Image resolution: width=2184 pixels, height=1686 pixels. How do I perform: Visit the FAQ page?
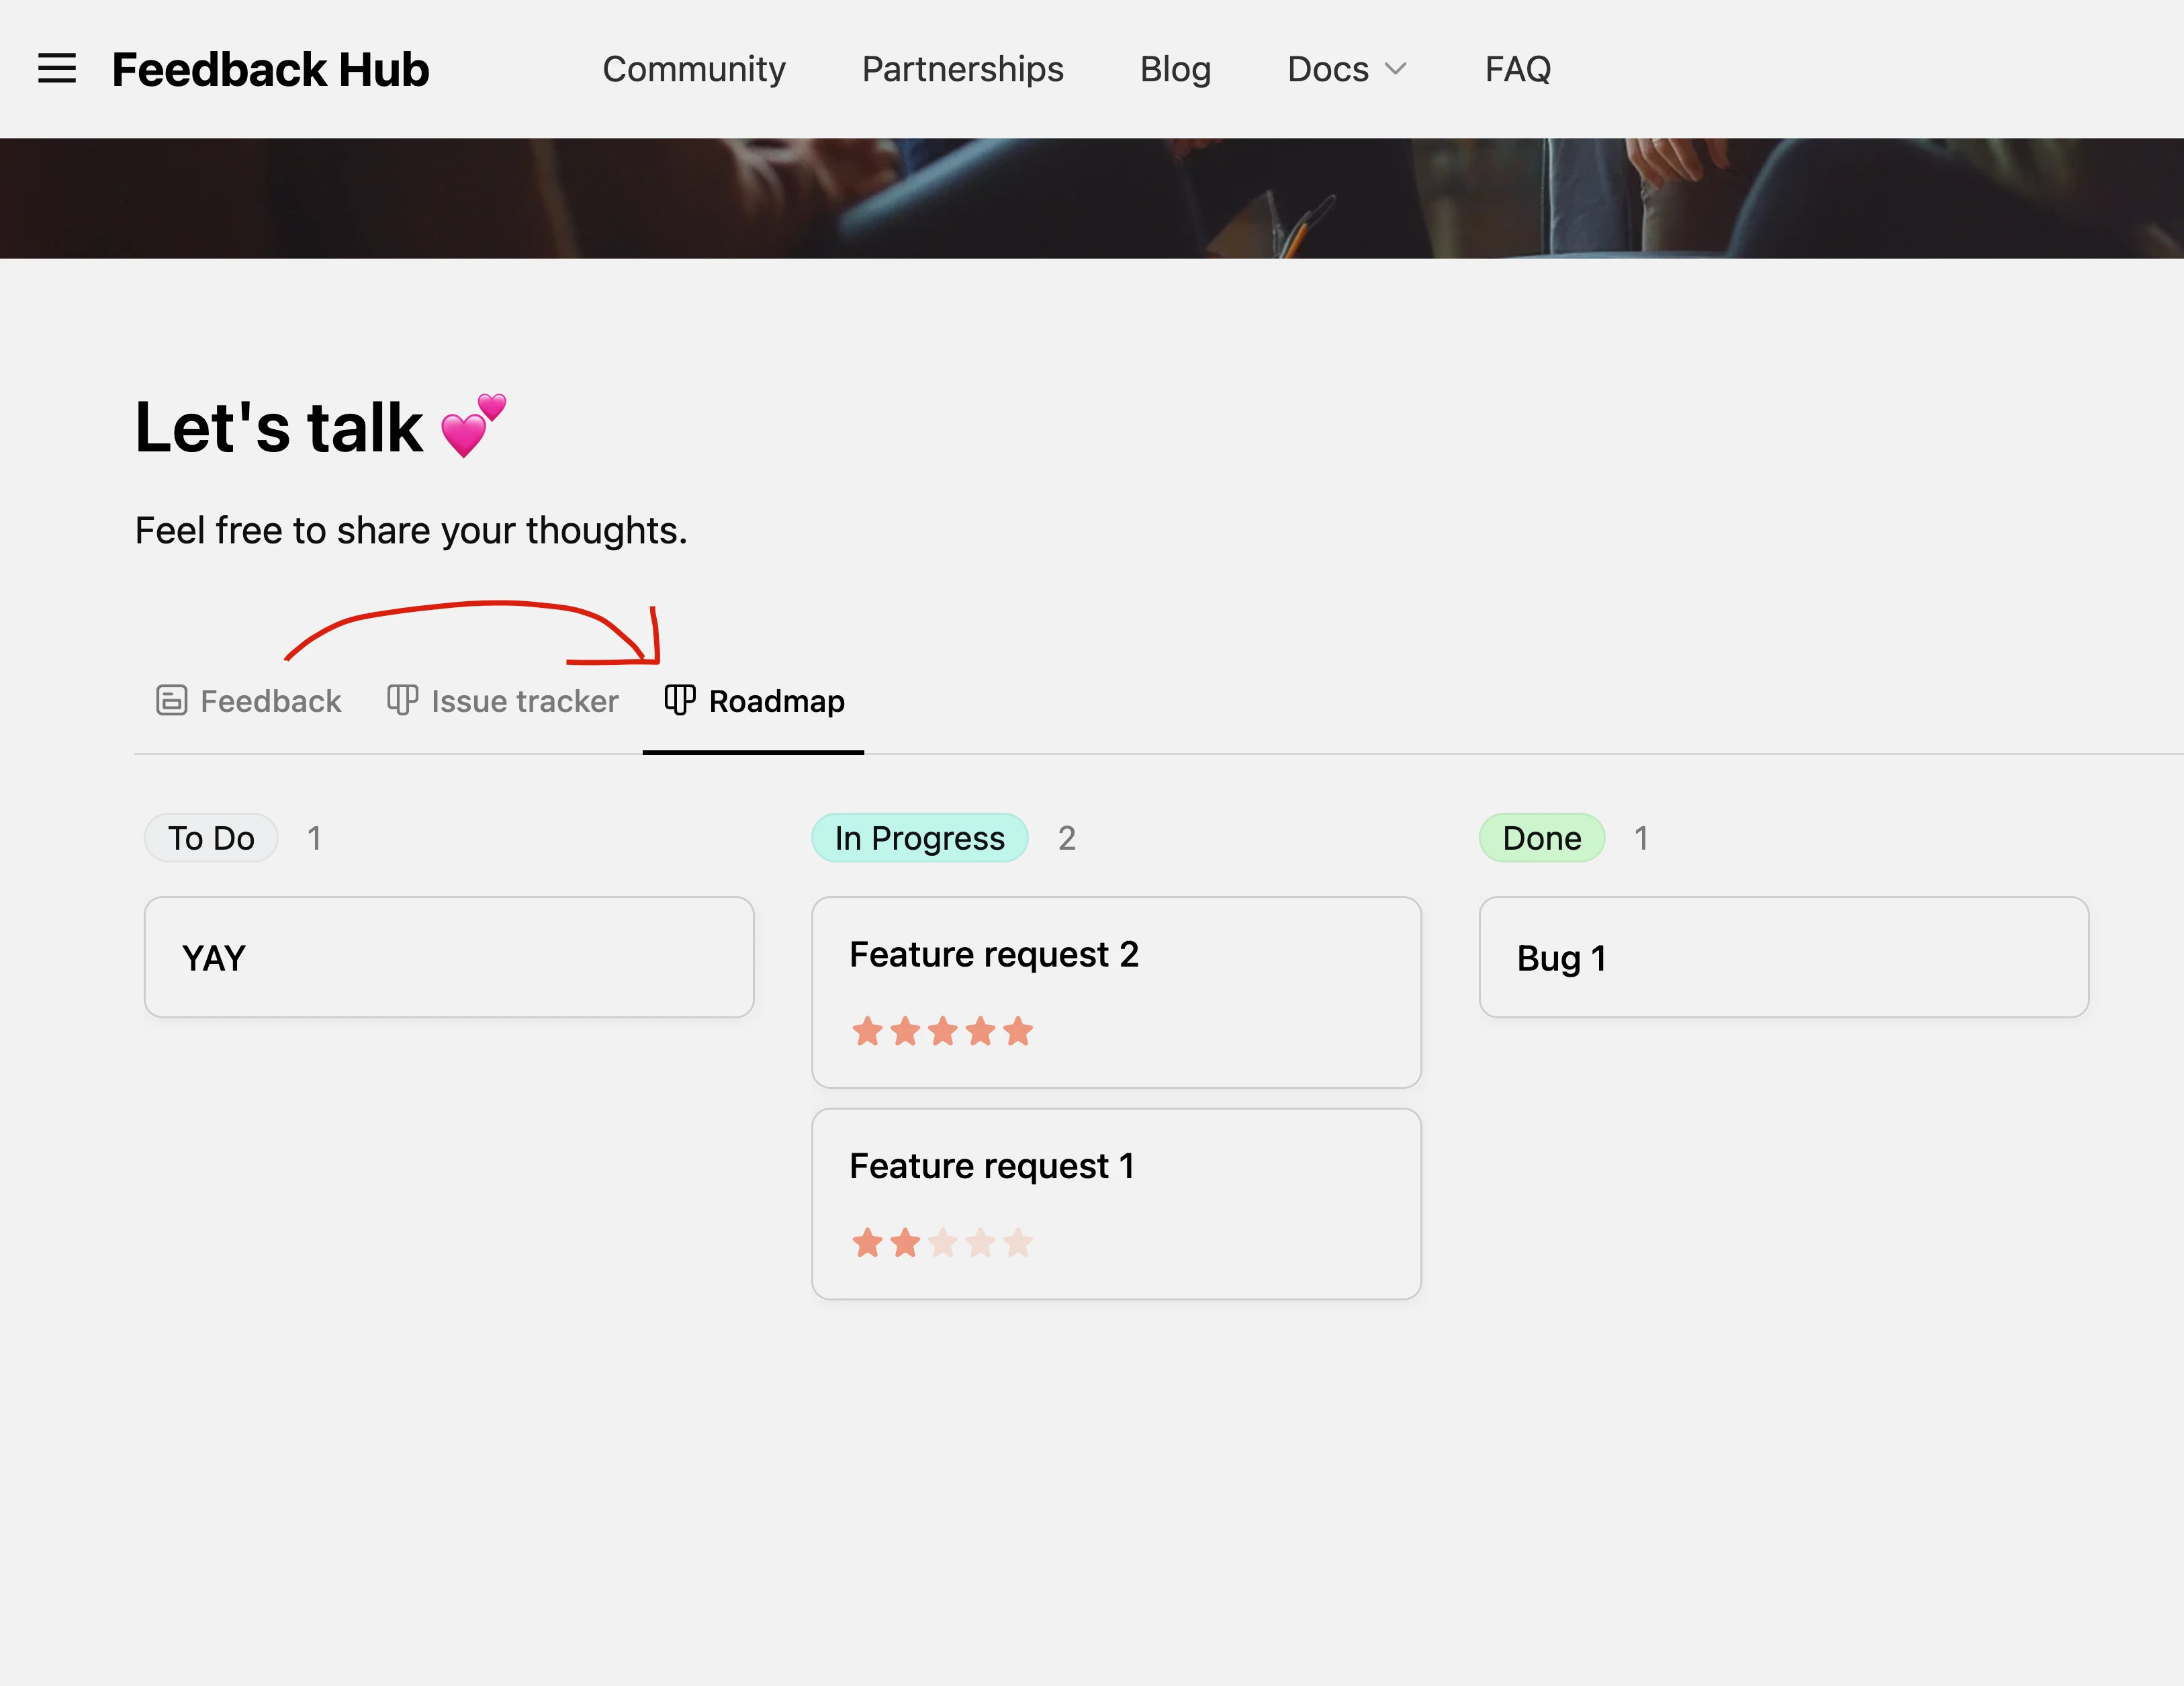coord(1517,69)
